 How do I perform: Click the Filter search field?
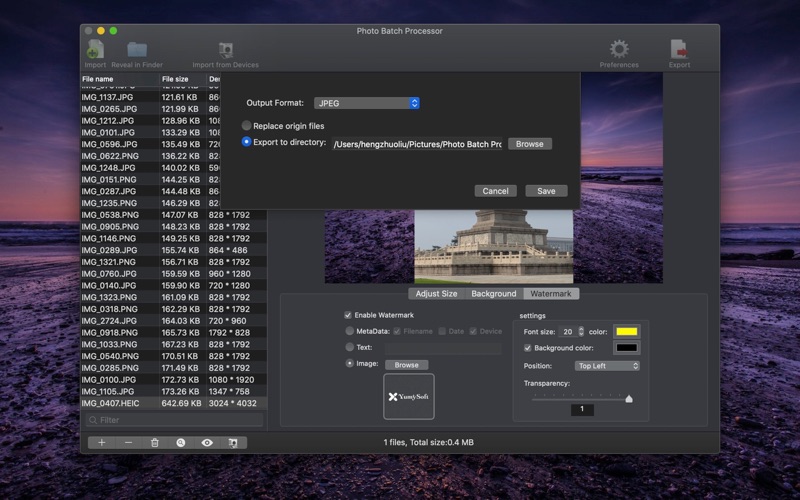click(174, 420)
